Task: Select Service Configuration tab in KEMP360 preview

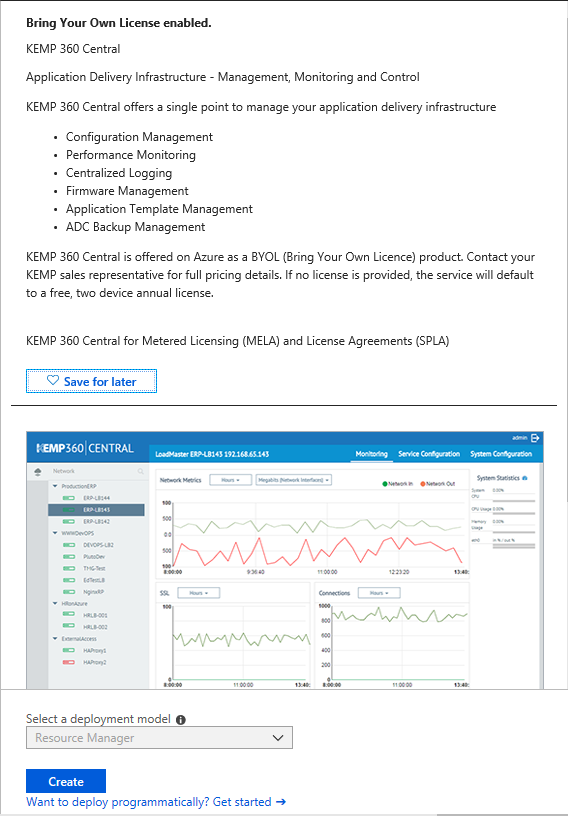Action: pos(429,454)
